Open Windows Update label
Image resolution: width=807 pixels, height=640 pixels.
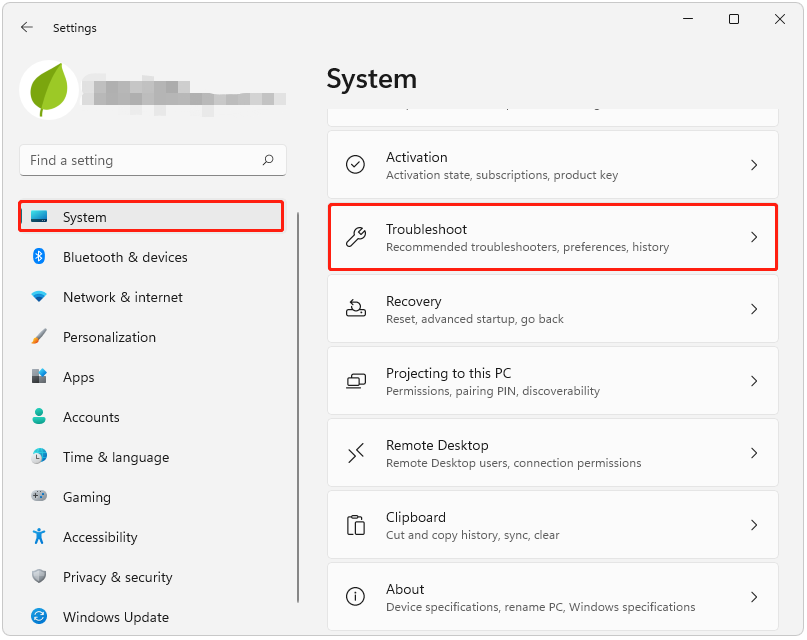[x=116, y=617]
